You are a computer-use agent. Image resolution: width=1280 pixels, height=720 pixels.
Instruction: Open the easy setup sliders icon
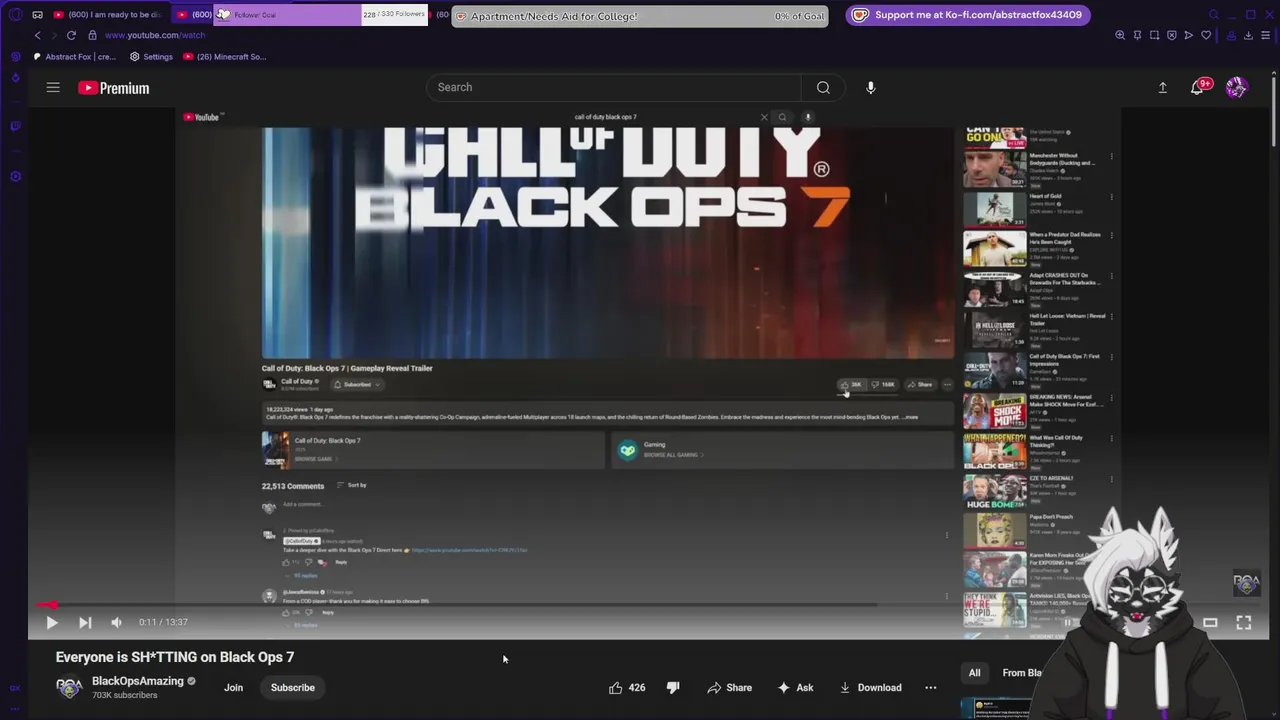click(x=1265, y=35)
